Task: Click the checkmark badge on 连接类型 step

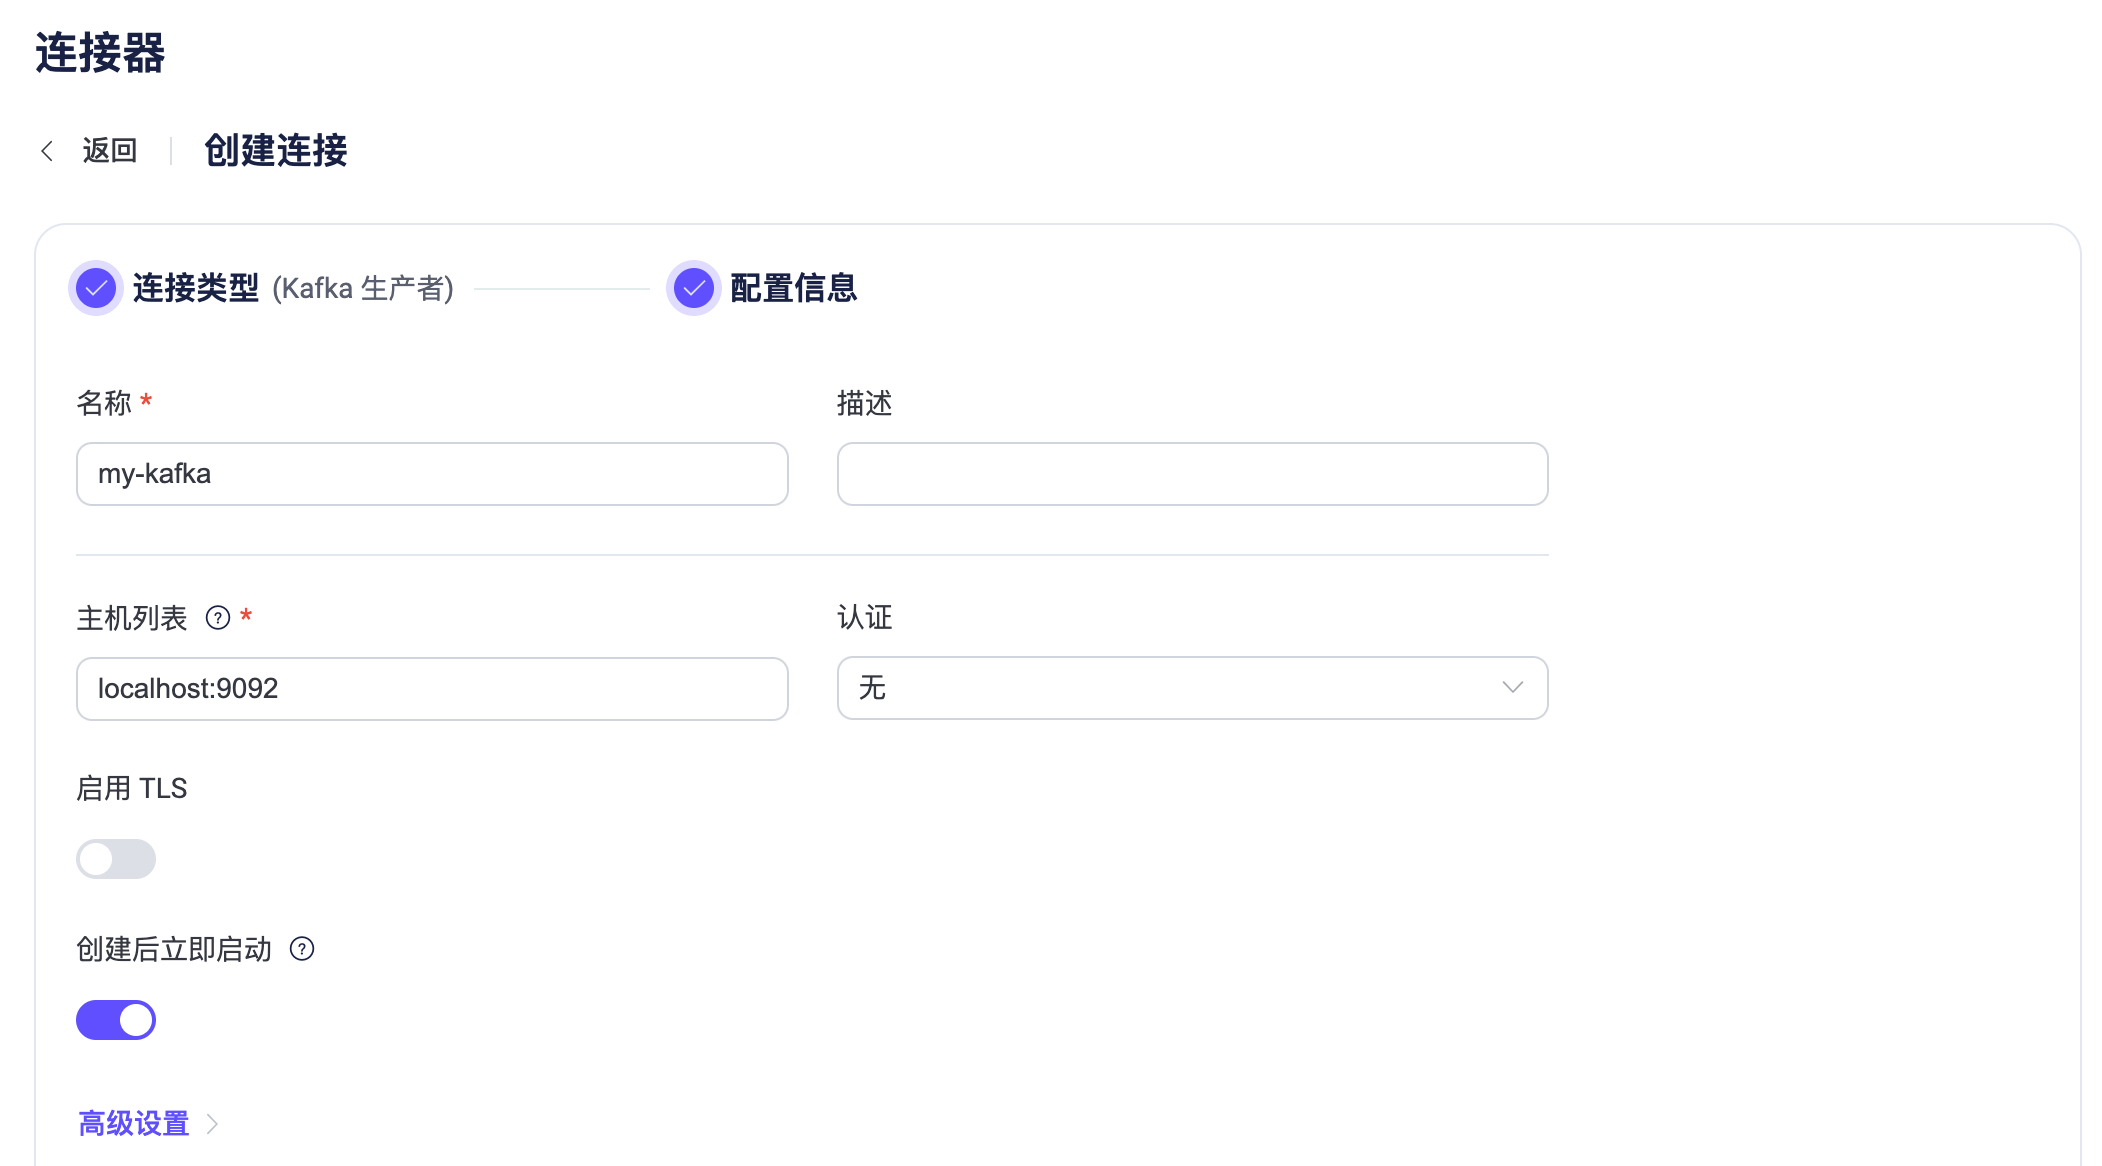Action: (x=96, y=289)
